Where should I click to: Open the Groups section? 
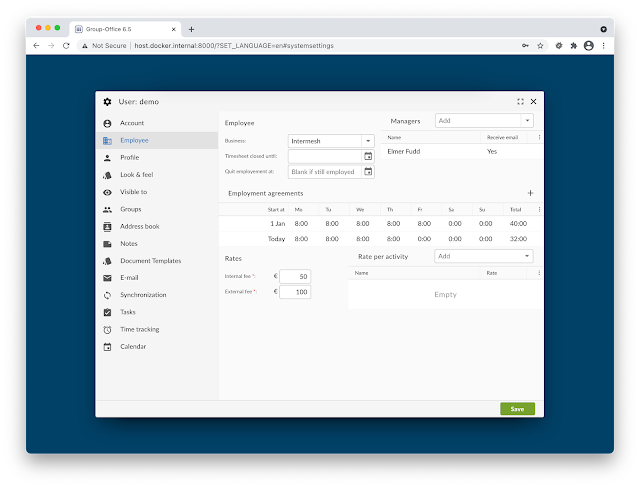[157, 209]
